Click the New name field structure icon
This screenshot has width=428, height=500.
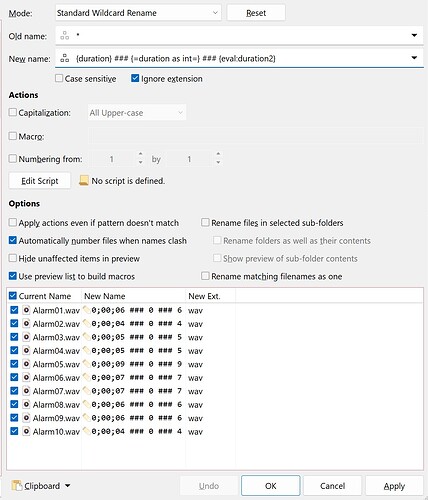pyautogui.click(x=65, y=58)
